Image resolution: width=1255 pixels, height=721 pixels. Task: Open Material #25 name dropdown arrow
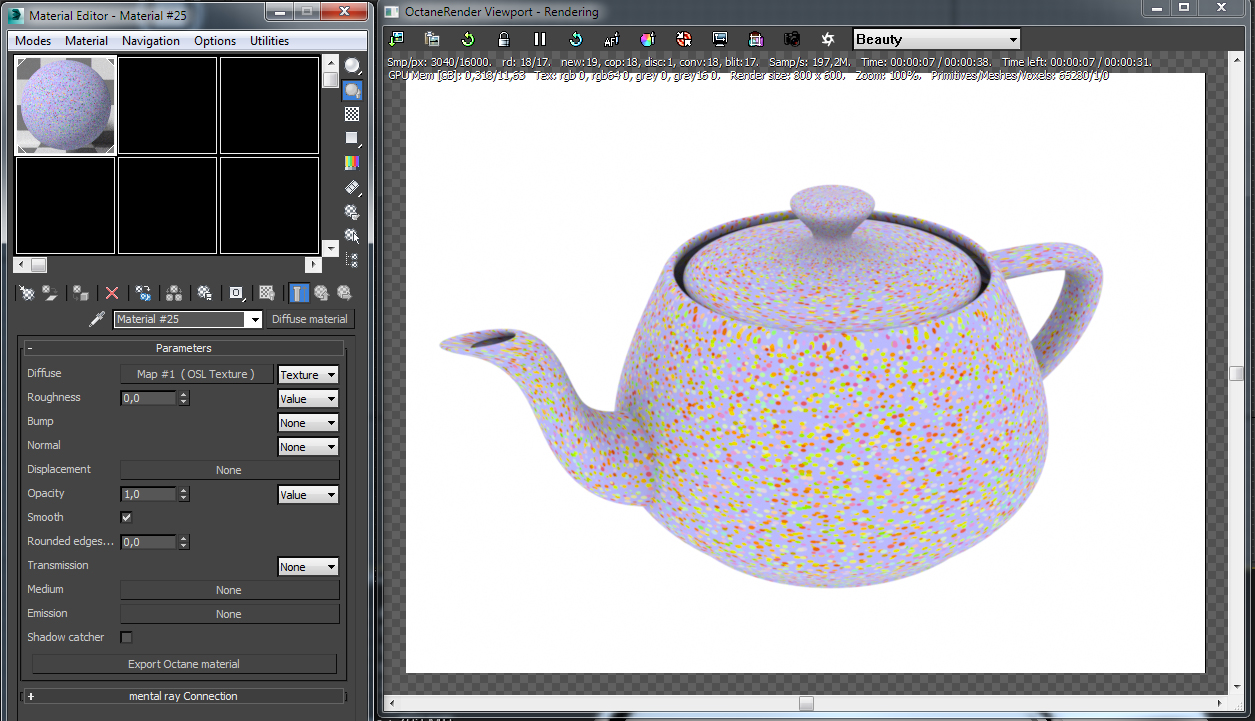254,319
